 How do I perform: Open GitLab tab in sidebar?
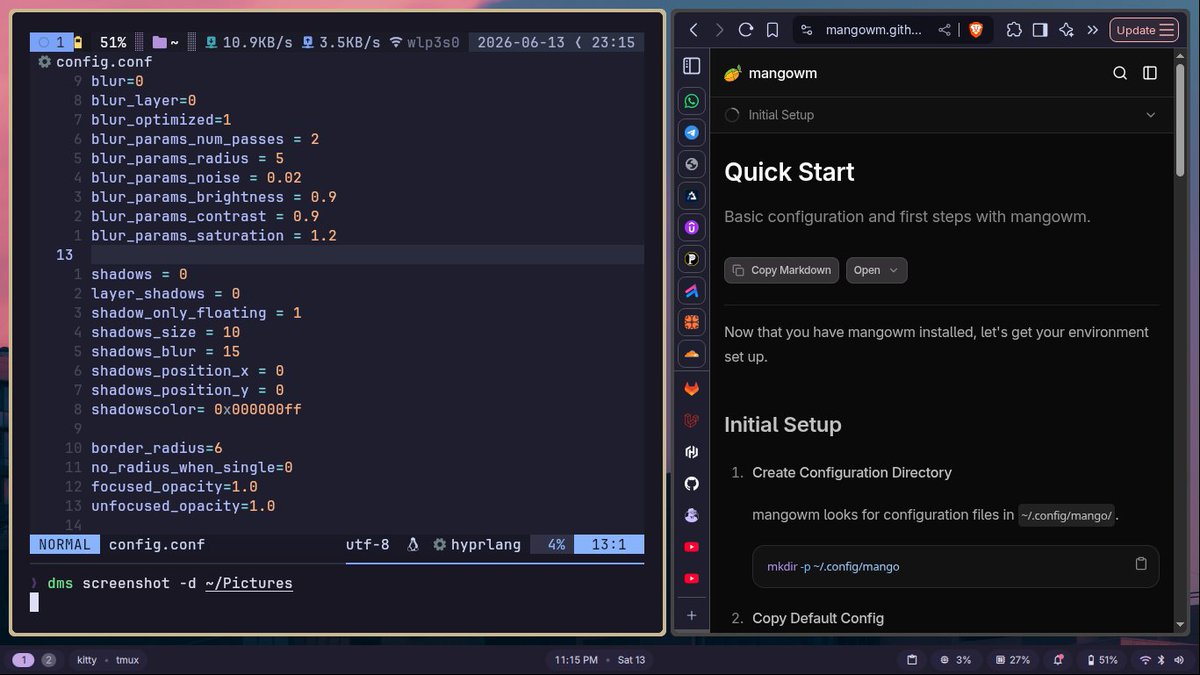tap(691, 388)
